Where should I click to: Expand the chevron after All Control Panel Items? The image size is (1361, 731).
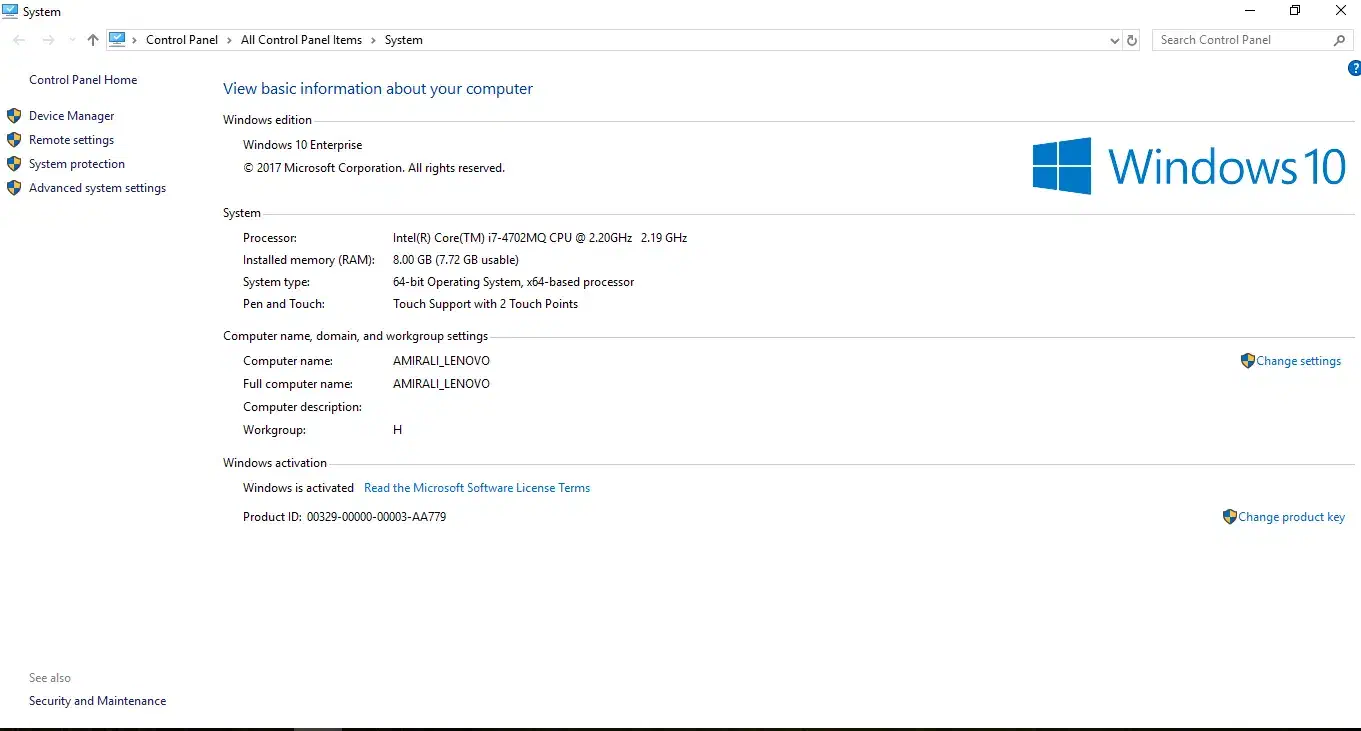[x=373, y=40]
